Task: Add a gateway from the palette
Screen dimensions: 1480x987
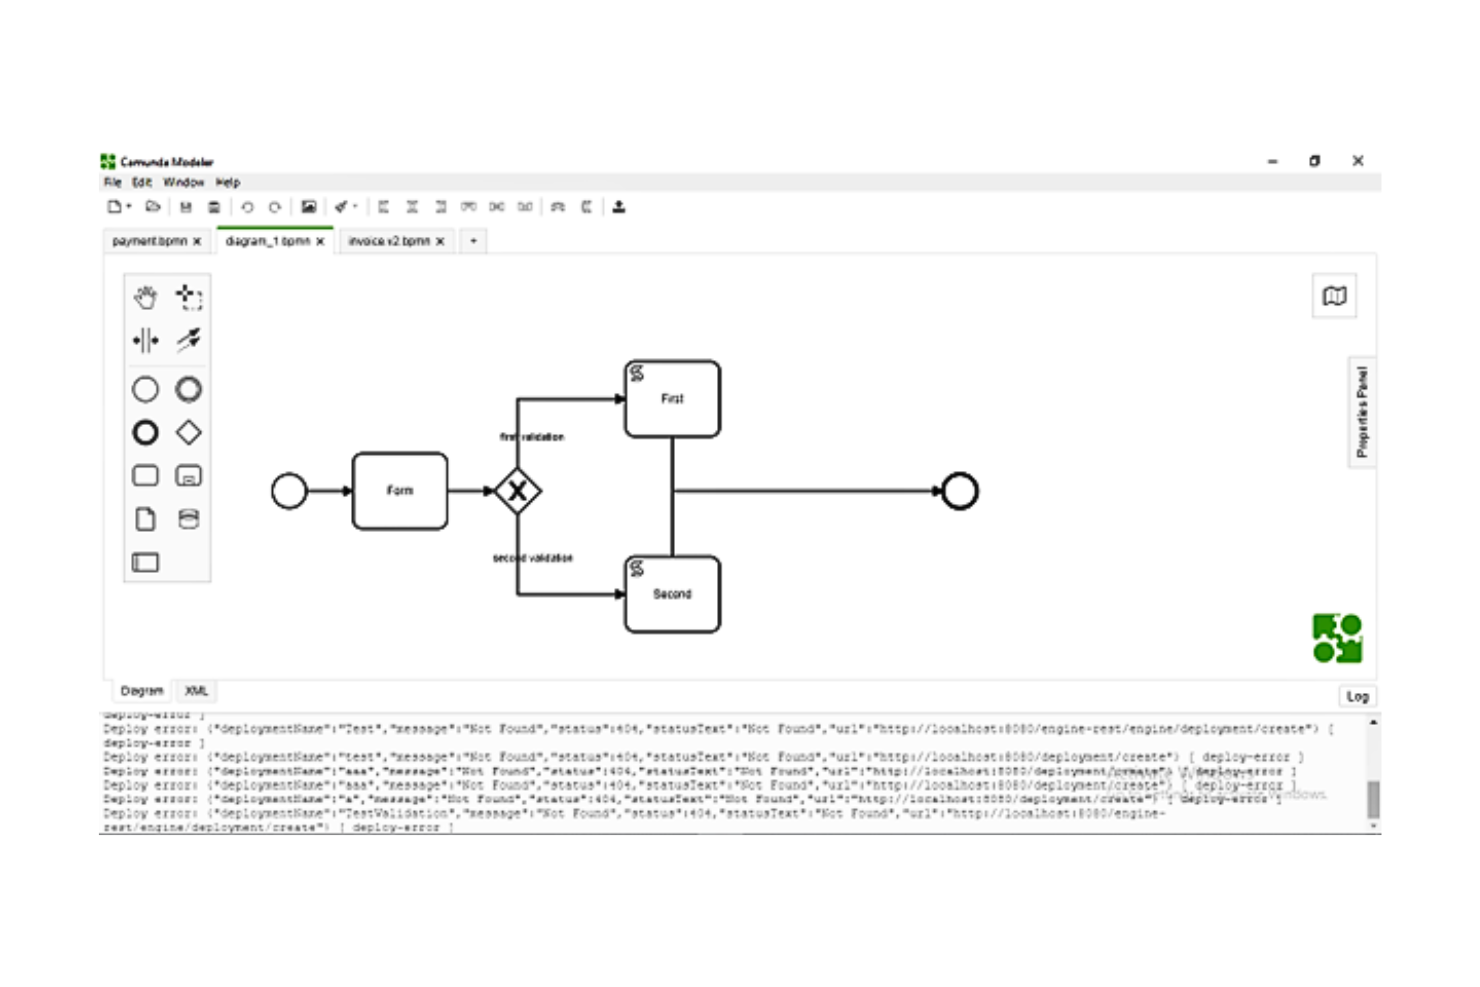Action: [188, 432]
